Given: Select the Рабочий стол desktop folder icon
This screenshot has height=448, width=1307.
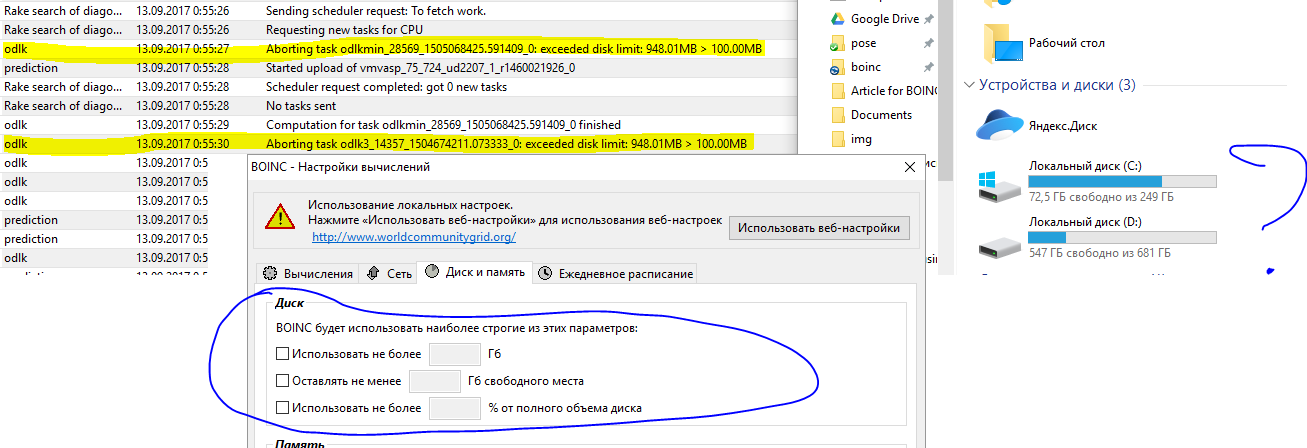Looking at the screenshot, I should click(1003, 45).
